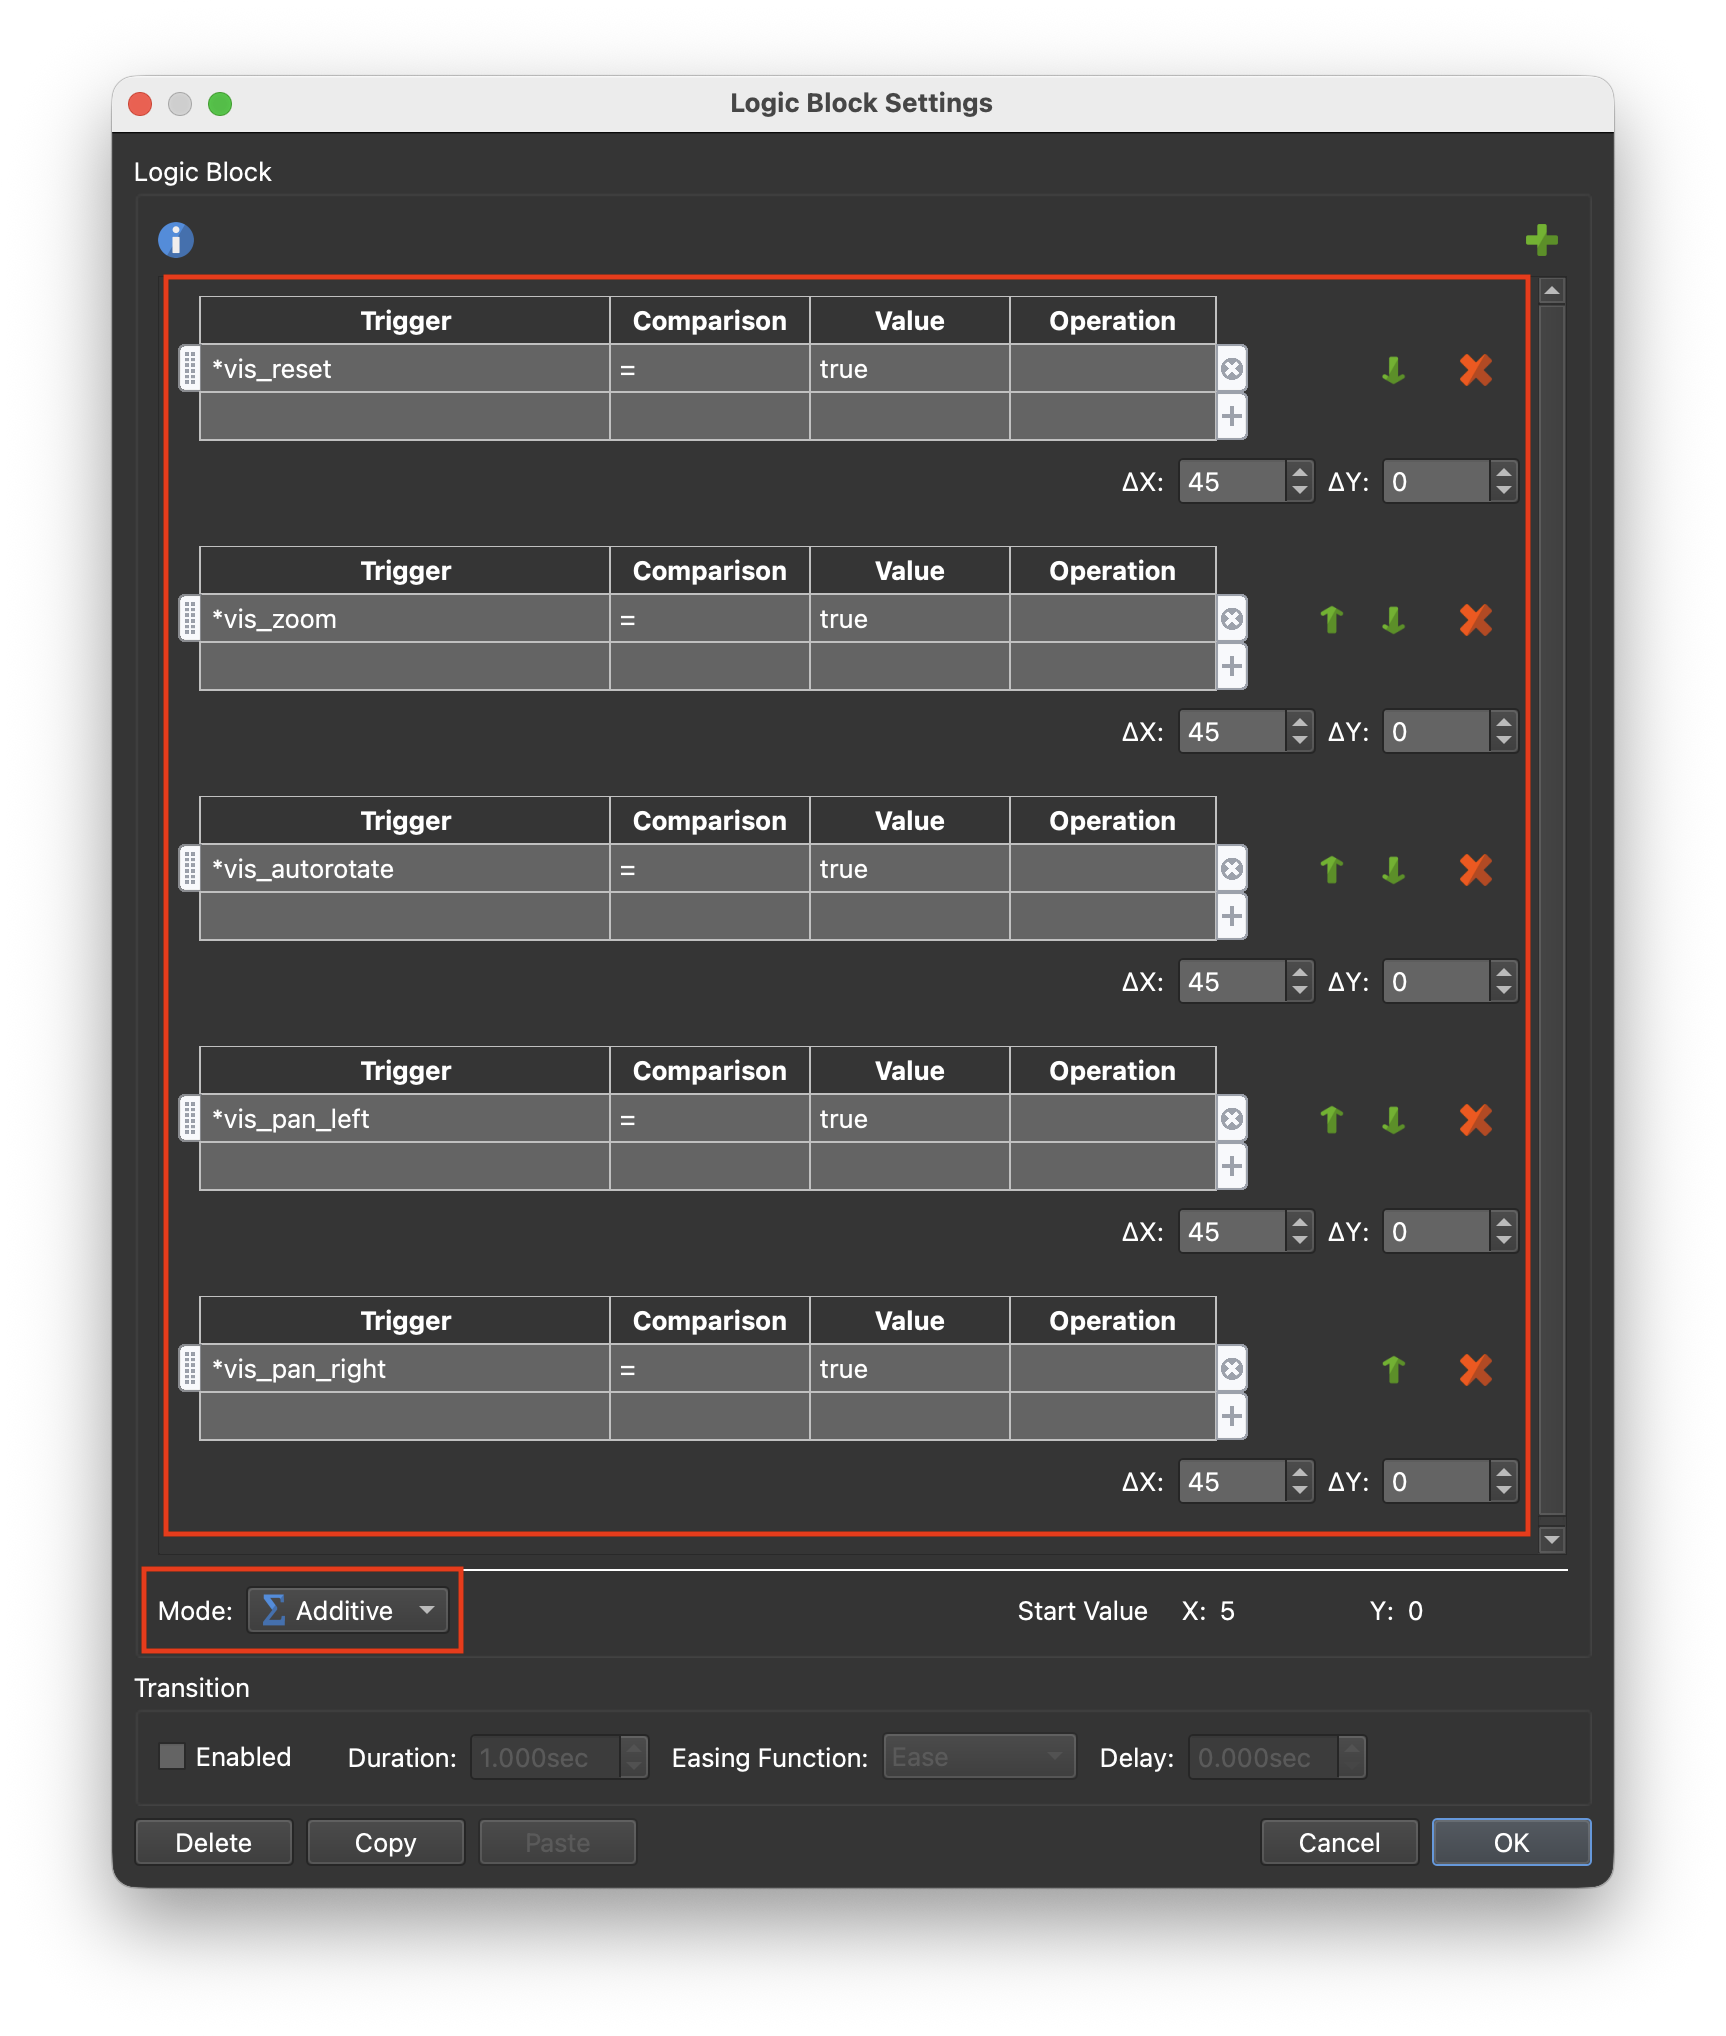Delete the *vis_autorotate block

1475,870
